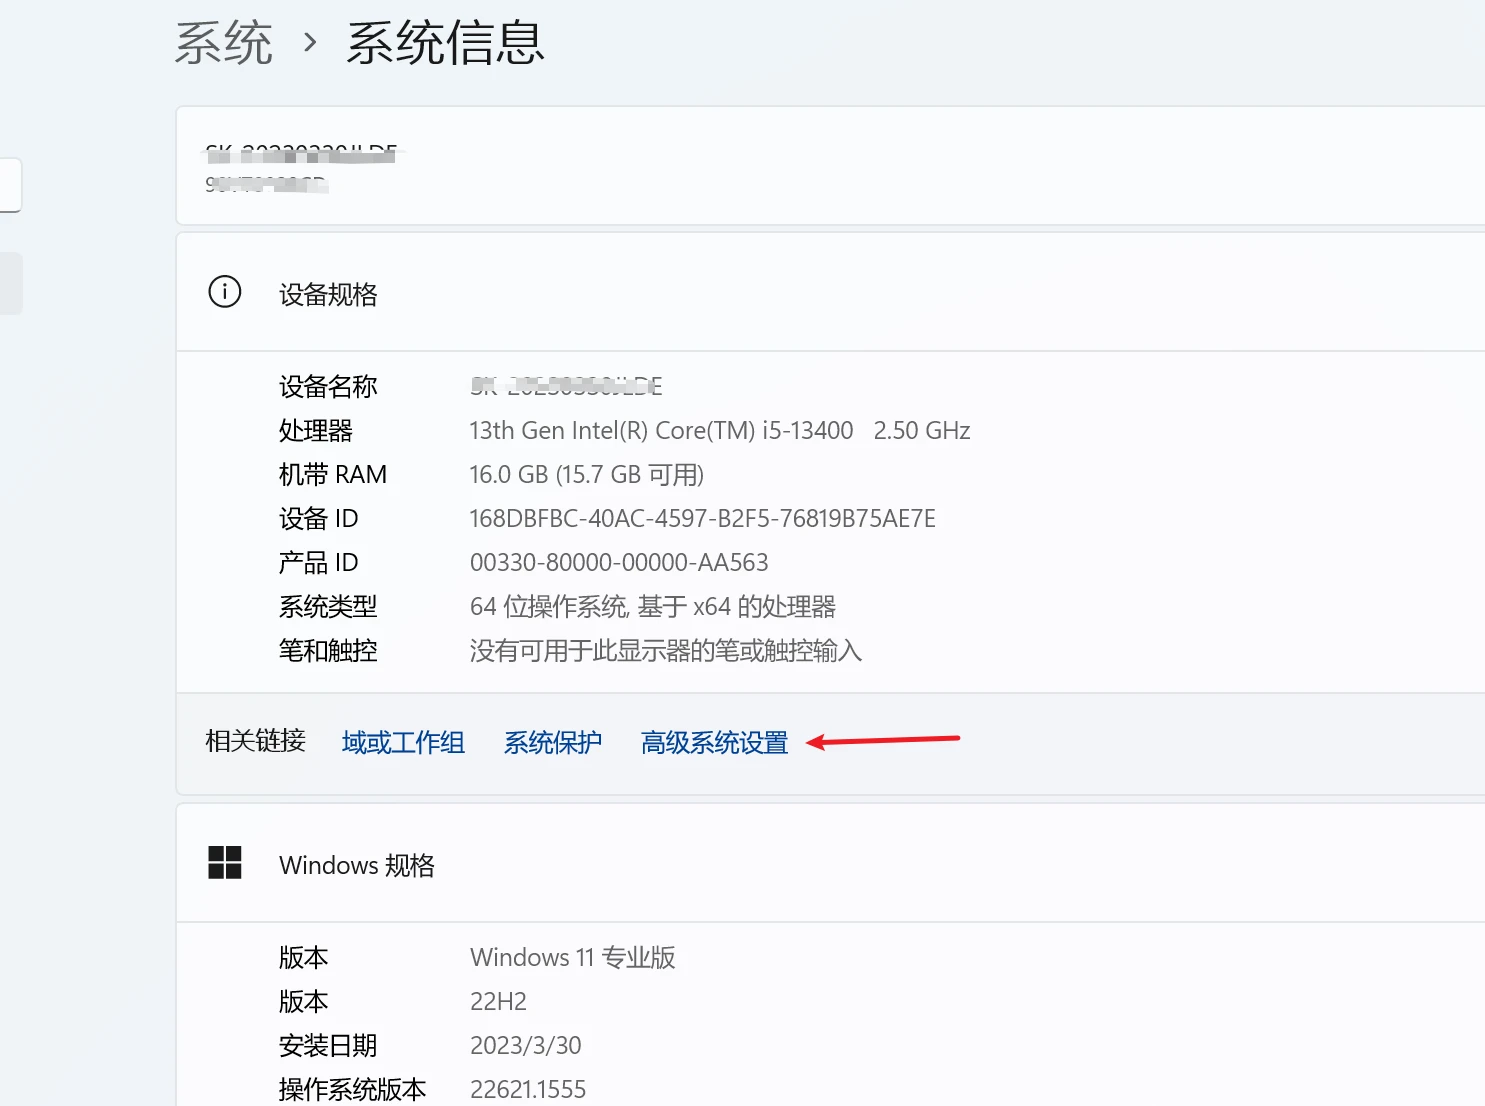Screen dimensions: 1485x1106
Task: Go back to 系统 in breadcrumb
Action: click(224, 43)
